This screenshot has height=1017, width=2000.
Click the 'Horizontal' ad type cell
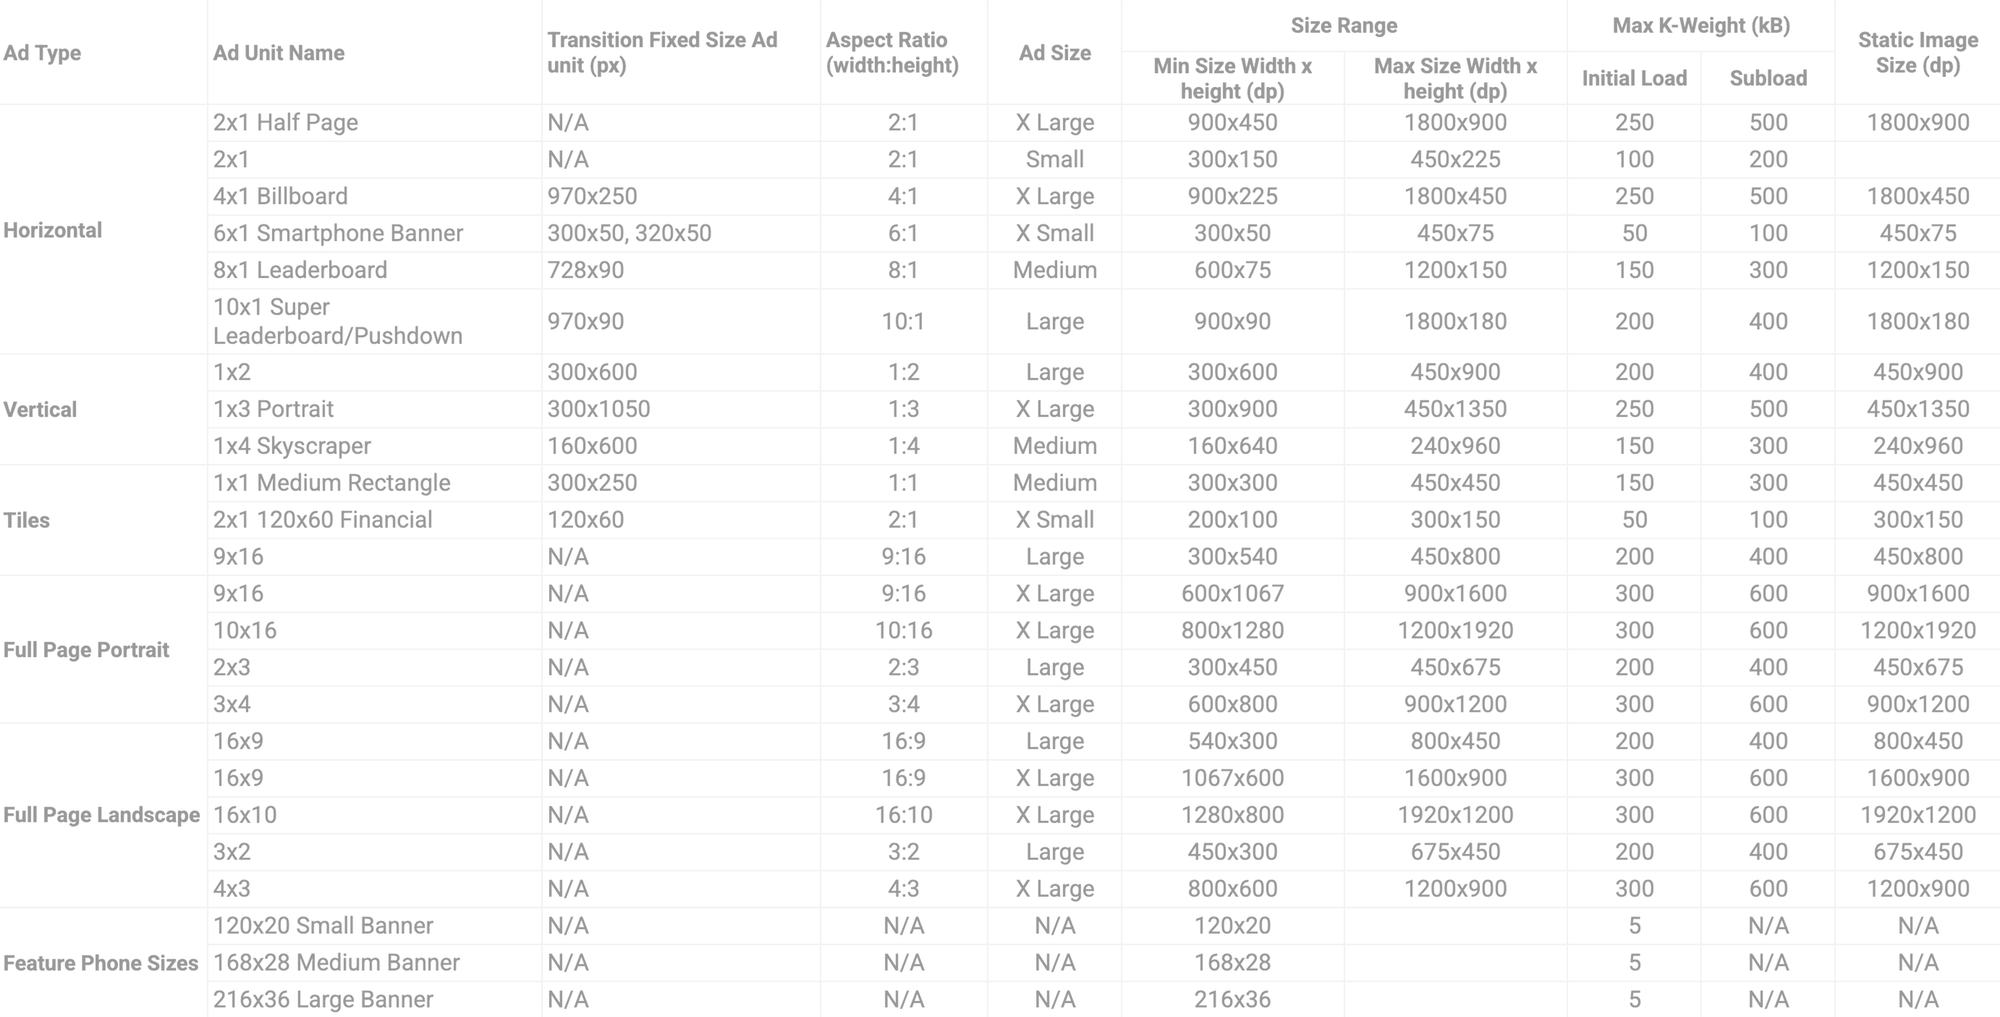click(x=53, y=230)
